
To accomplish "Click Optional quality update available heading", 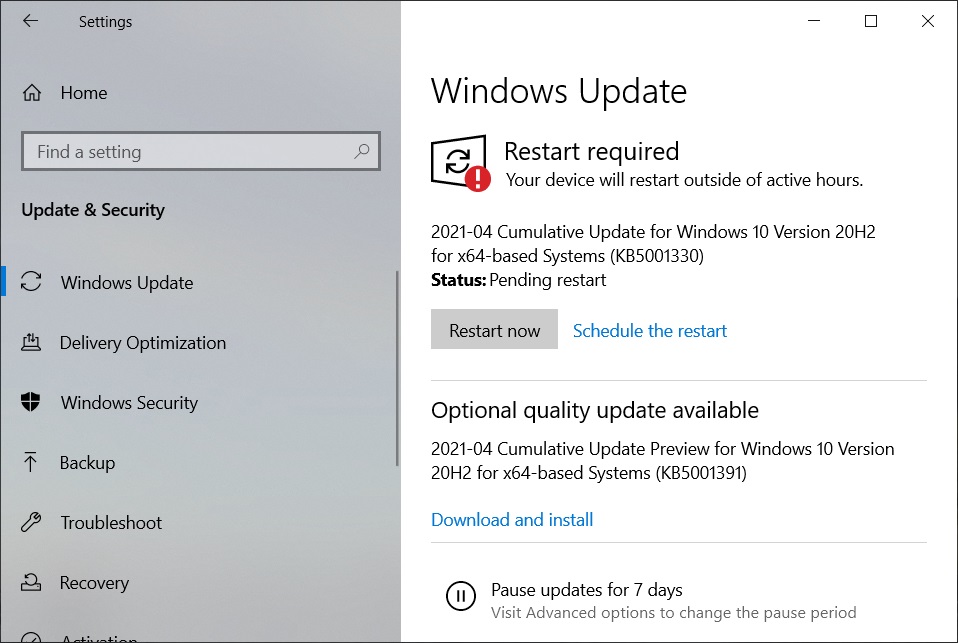I will click(594, 410).
